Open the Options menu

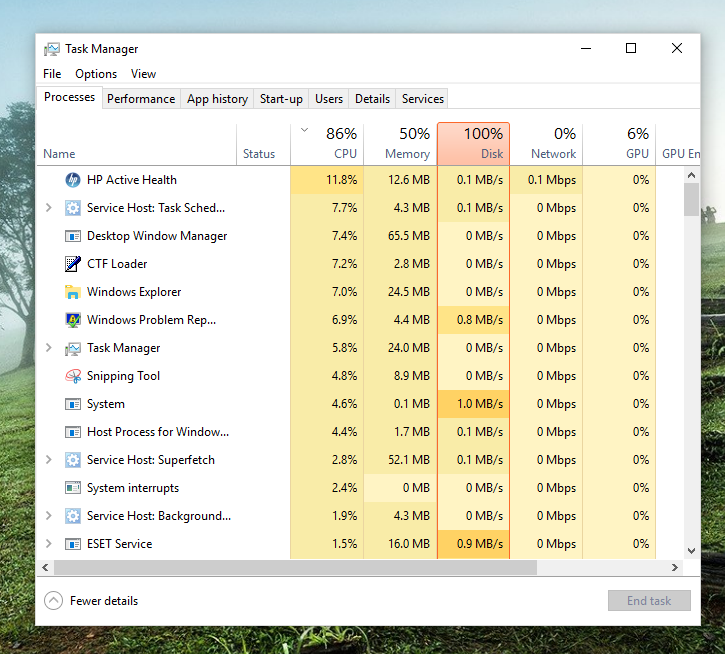pyautogui.click(x=96, y=74)
